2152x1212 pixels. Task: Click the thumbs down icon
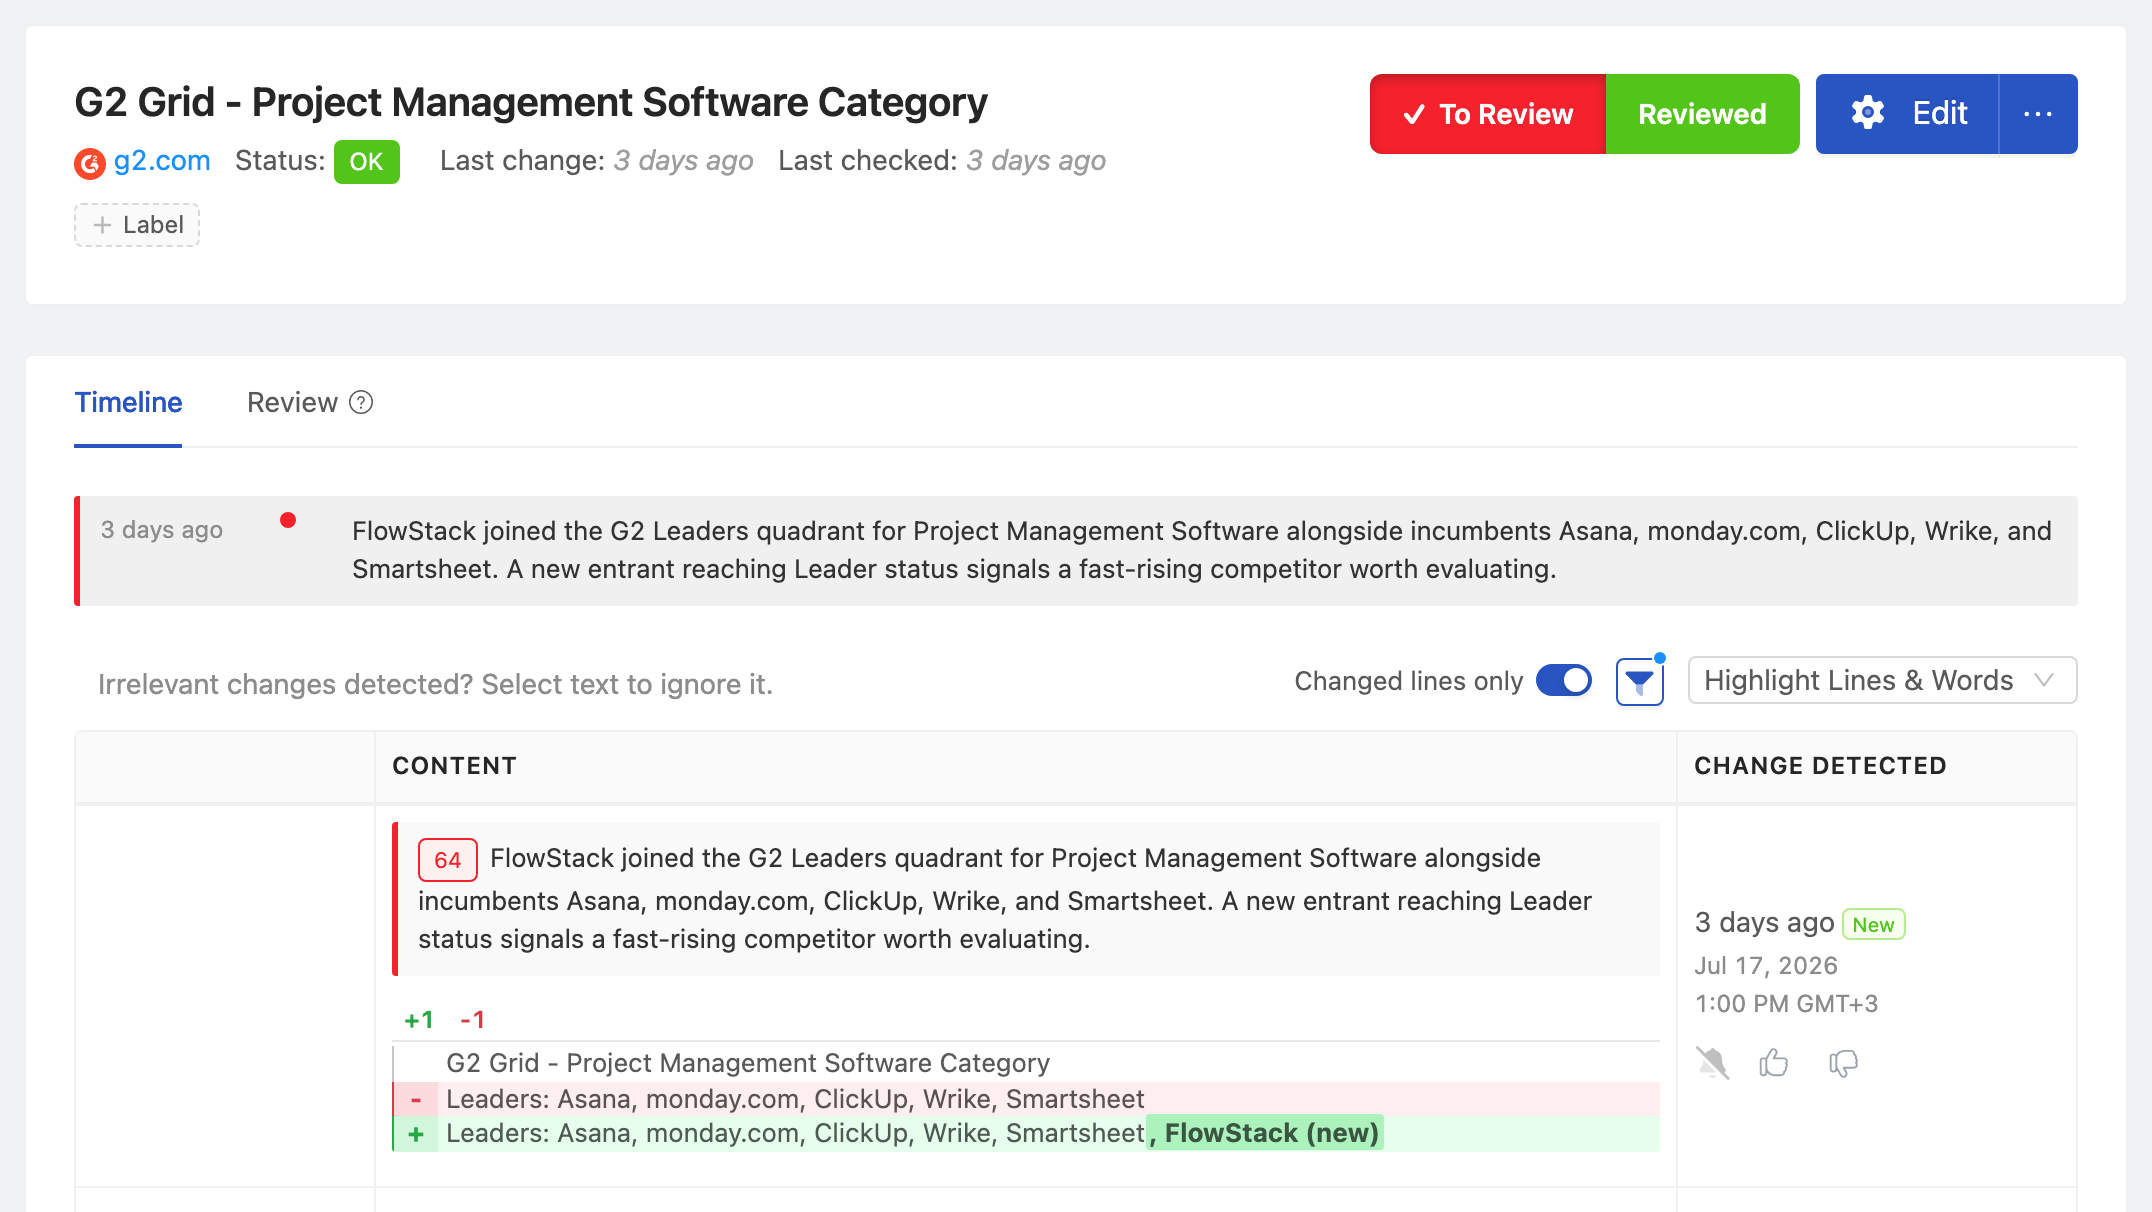[1843, 1063]
